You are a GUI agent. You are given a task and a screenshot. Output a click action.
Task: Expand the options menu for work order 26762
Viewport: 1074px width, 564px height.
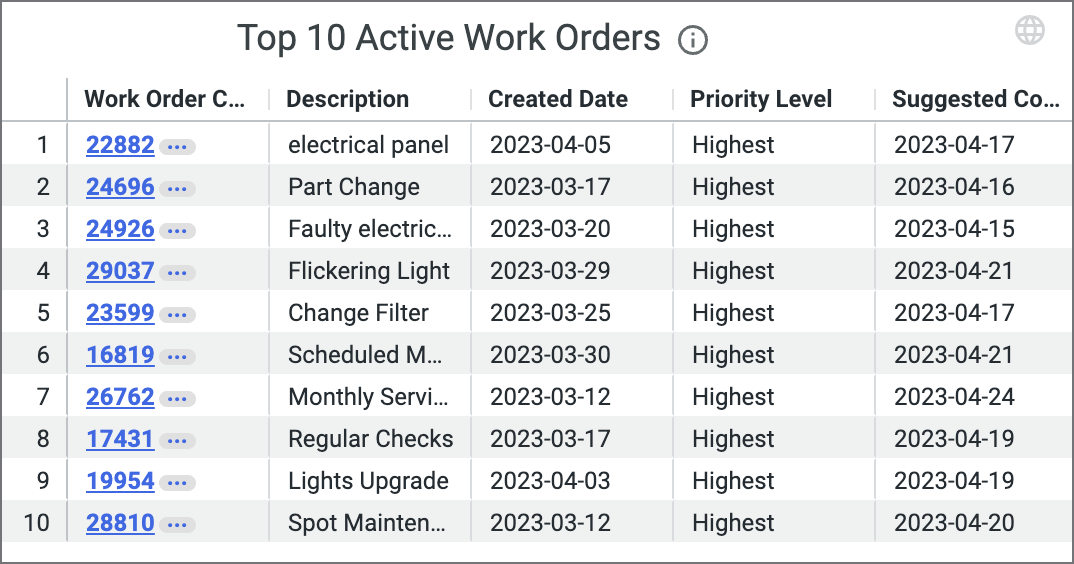tap(177, 398)
